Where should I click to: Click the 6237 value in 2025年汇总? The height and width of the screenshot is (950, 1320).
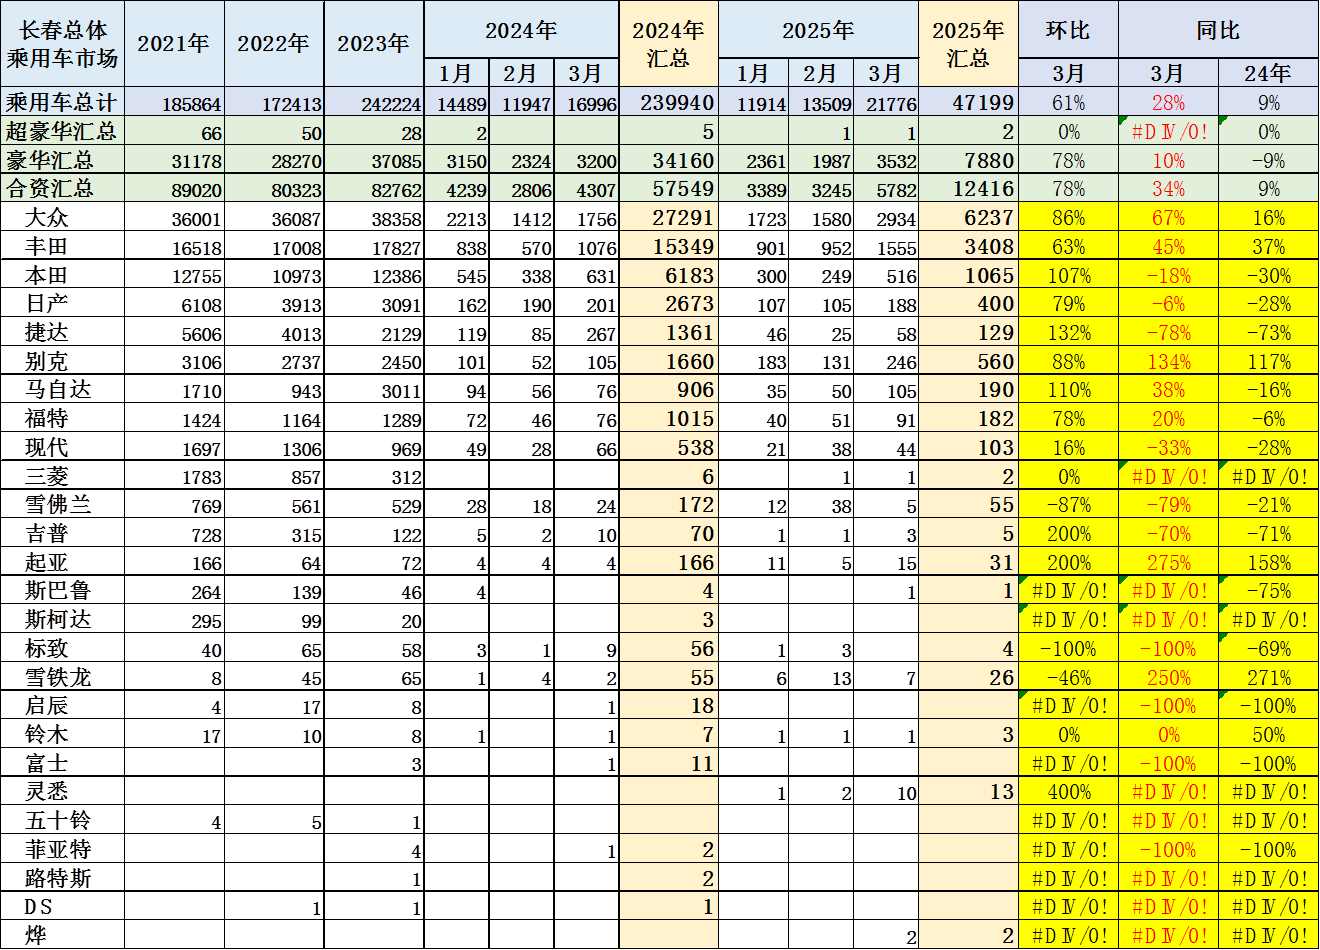point(967,218)
